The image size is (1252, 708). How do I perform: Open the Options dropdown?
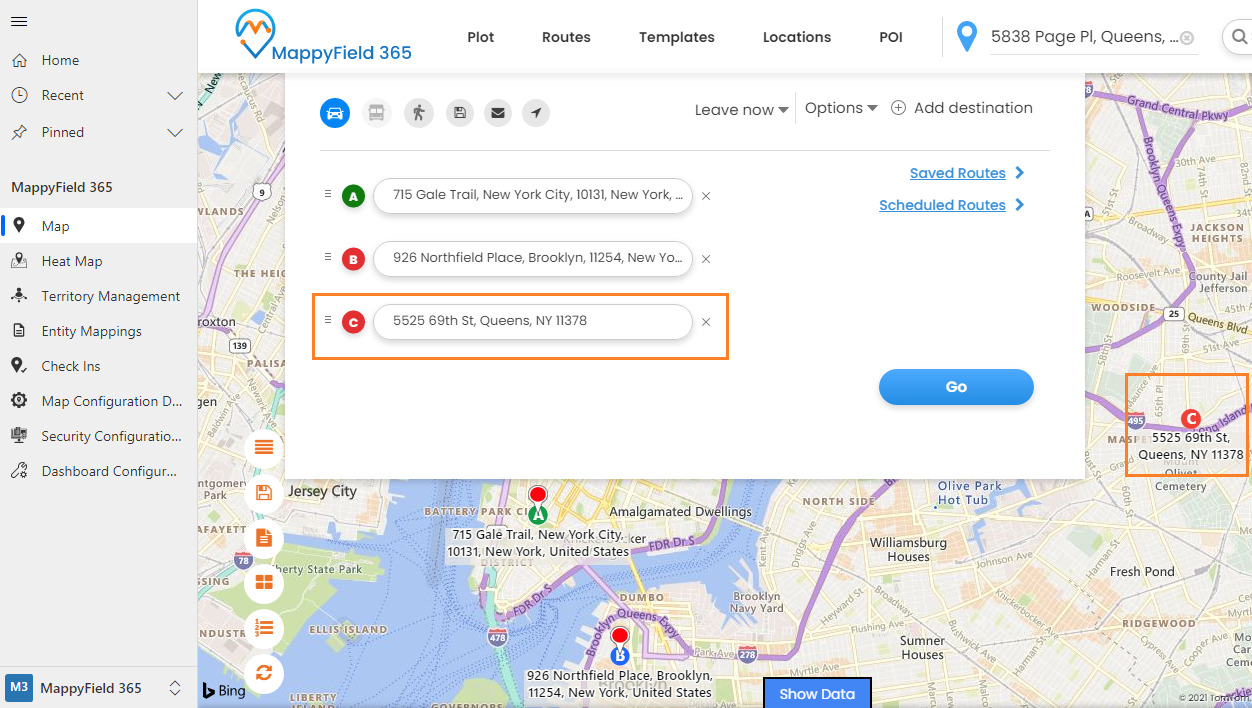point(841,108)
